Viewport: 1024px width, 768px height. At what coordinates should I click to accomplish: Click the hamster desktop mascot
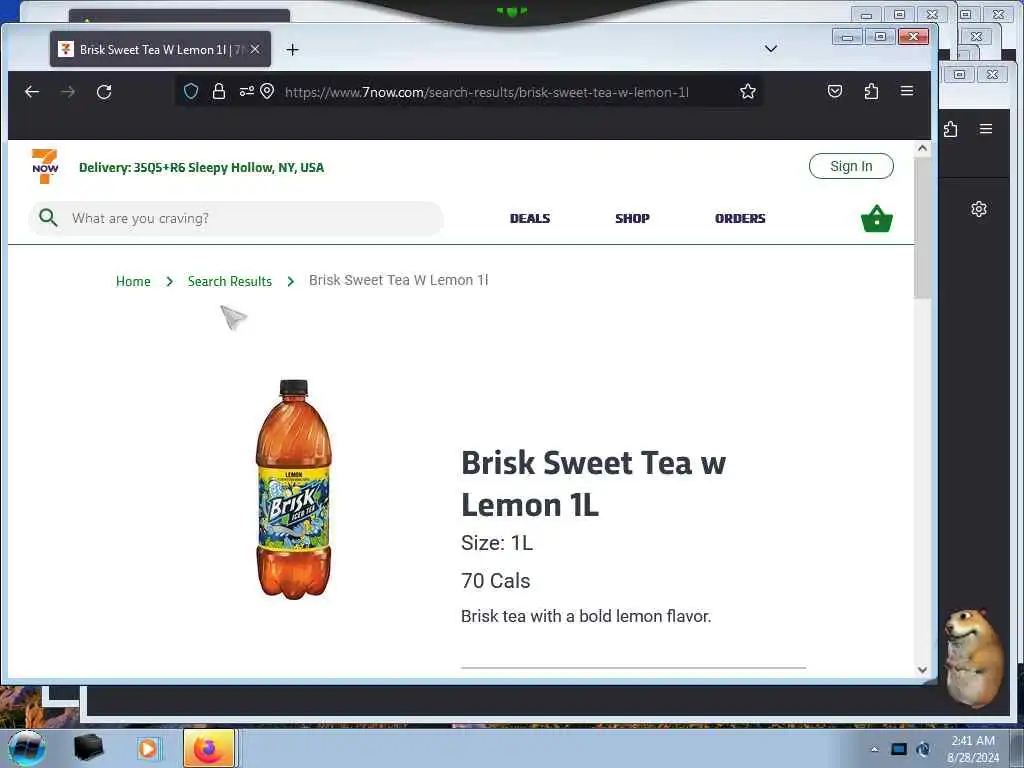click(973, 658)
